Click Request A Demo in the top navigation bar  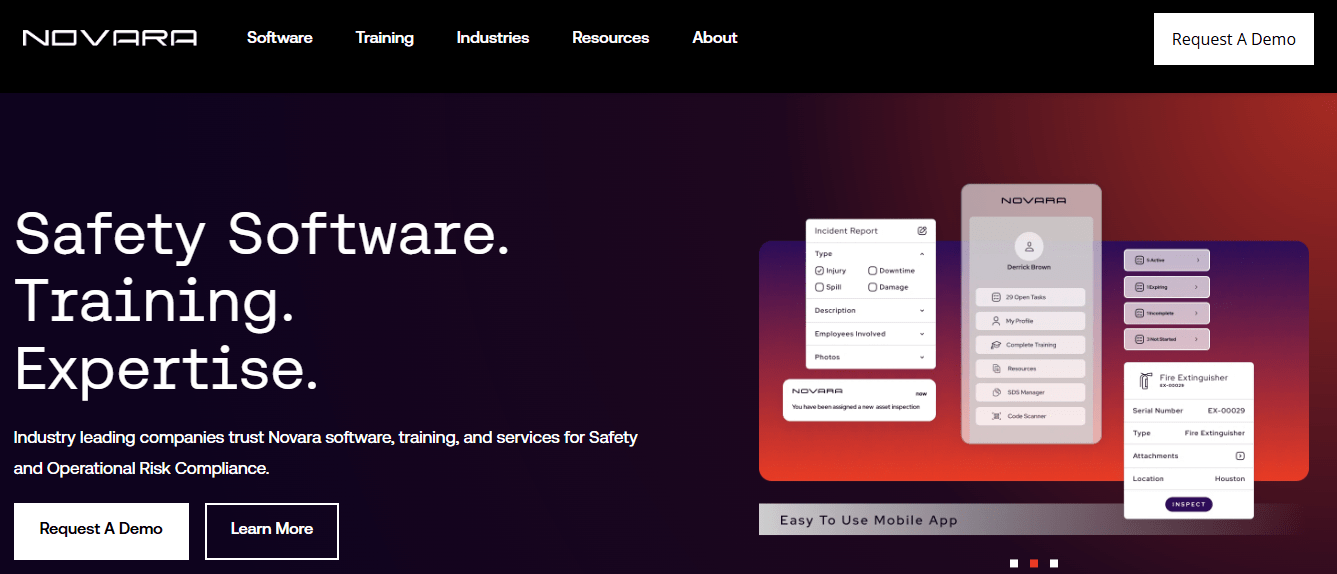1234,39
